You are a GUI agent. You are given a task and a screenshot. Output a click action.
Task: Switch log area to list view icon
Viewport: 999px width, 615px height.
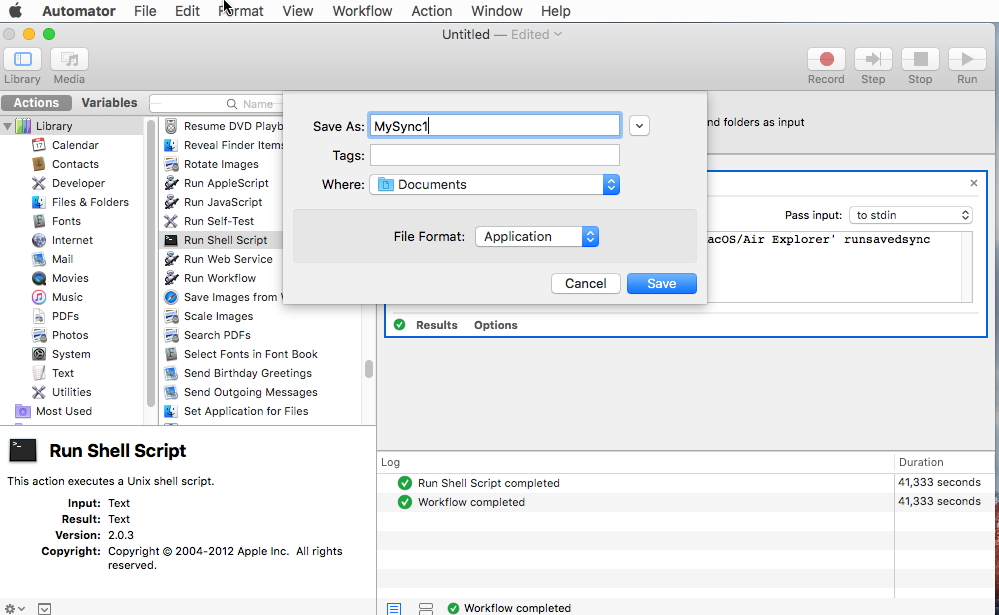(x=394, y=609)
